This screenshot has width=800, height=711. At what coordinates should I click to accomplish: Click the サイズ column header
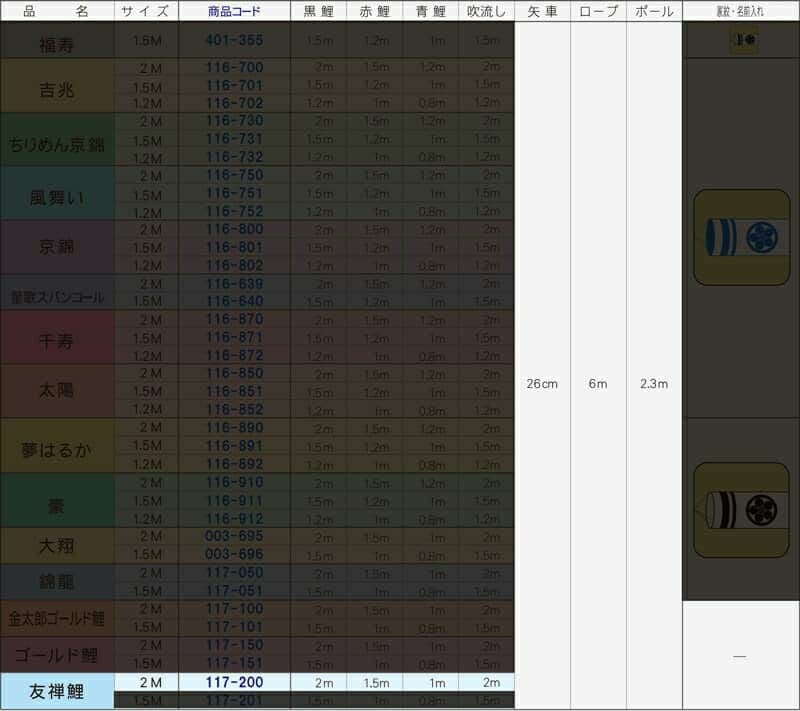click(x=146, y=12)
